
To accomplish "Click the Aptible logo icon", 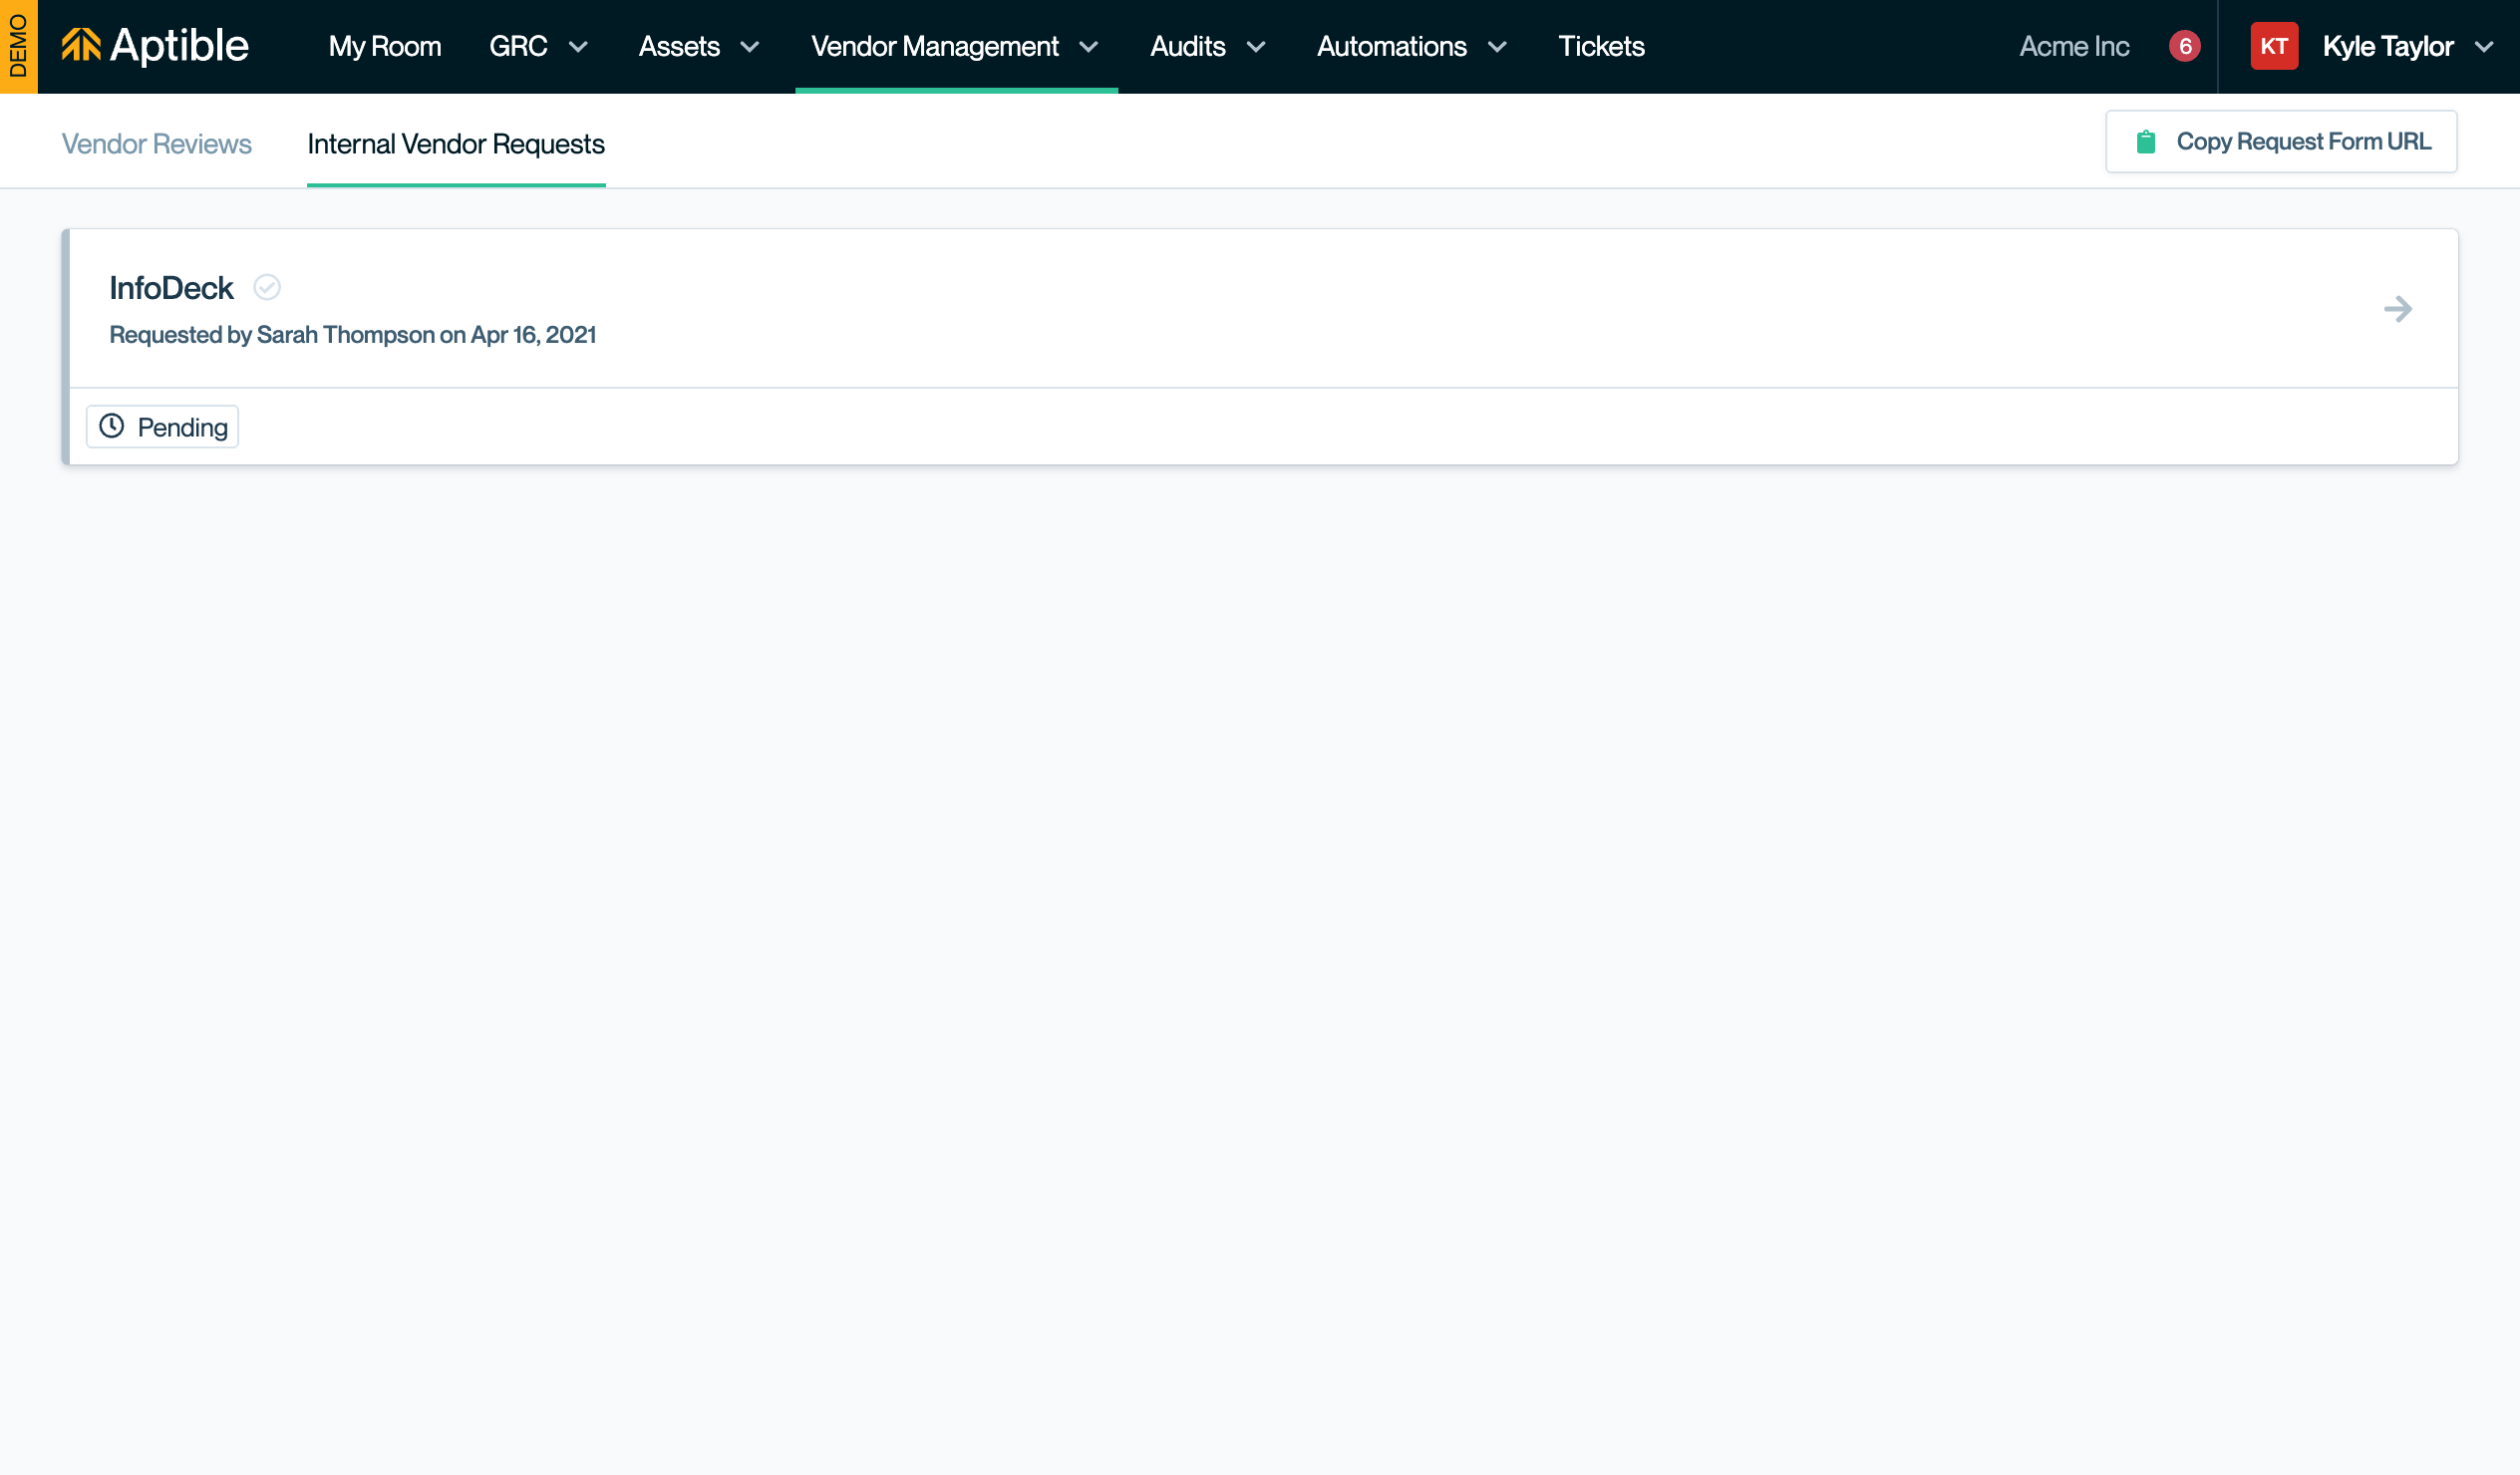I will coord(81,46).
